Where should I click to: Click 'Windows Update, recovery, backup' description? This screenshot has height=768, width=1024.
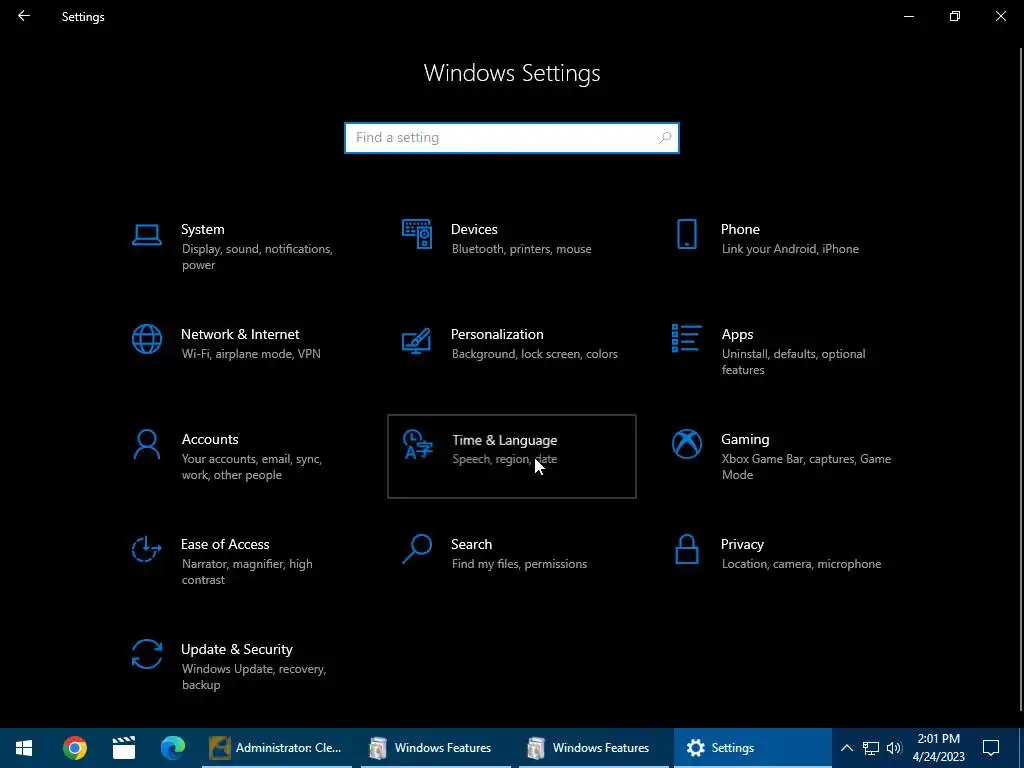point(253,677)
